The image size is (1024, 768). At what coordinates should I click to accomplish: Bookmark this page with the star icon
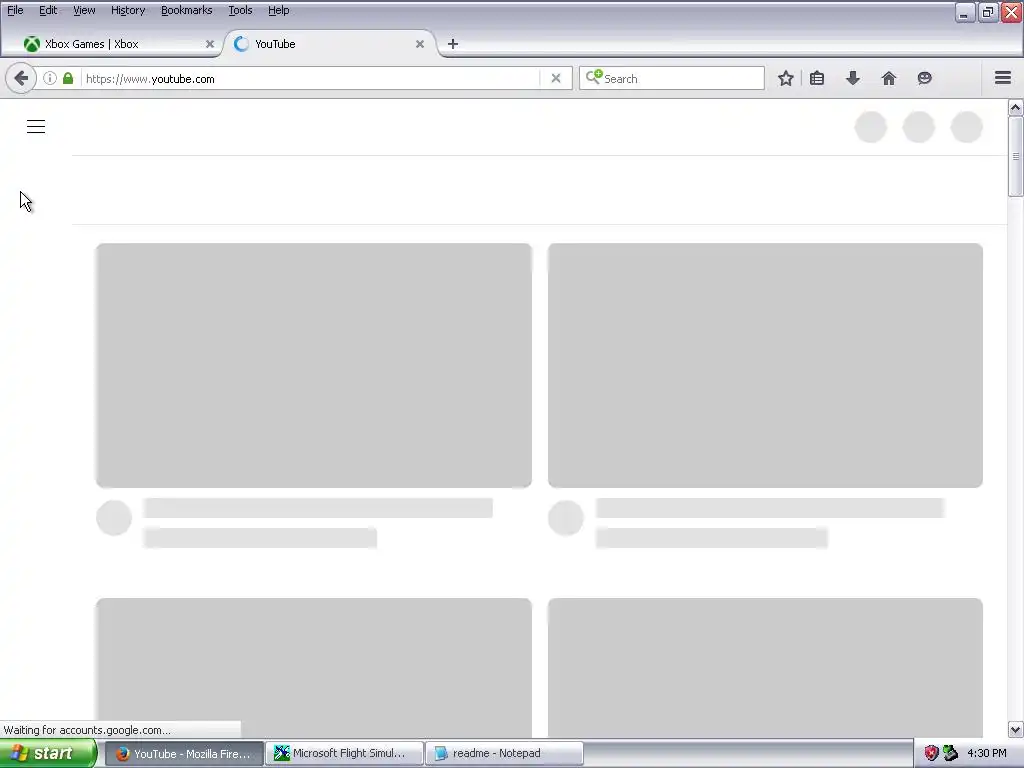(x=786, y=78)
